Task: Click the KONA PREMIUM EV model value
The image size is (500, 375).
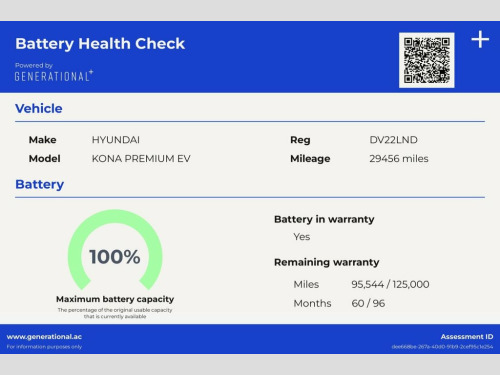Action: coord(141,159)
